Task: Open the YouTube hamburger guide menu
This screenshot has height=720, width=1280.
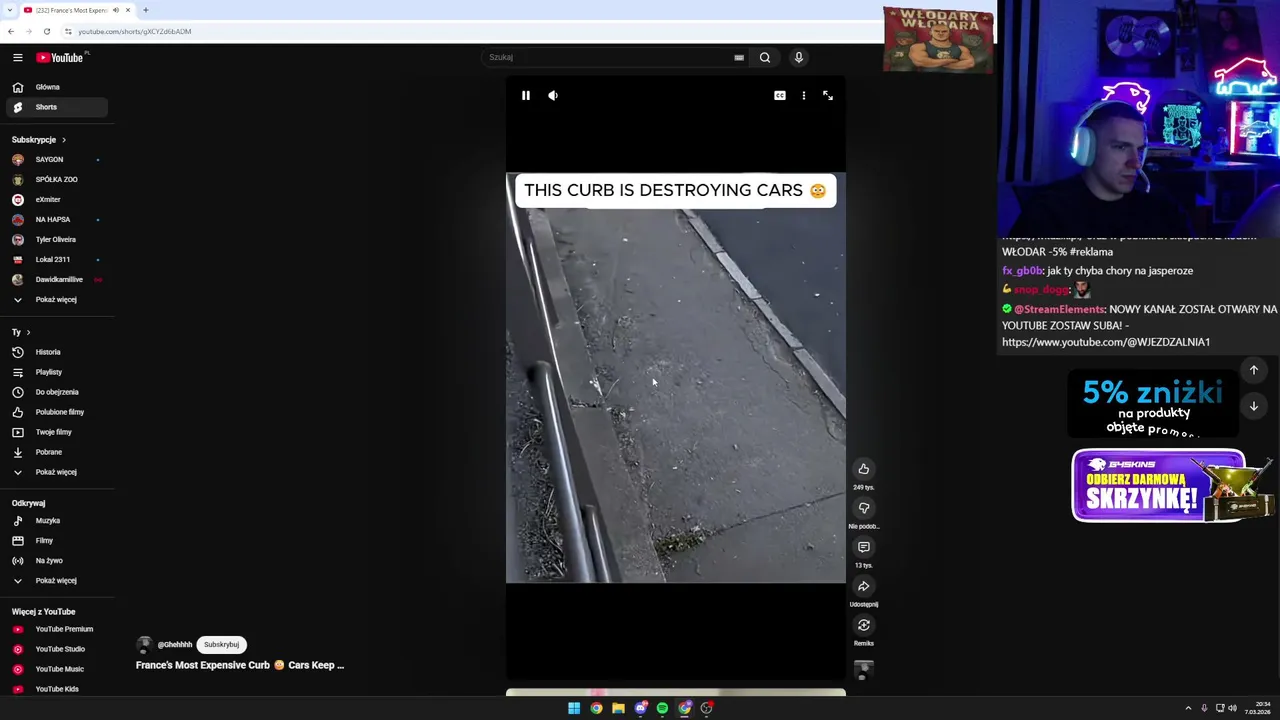Action: click(17, 57)
